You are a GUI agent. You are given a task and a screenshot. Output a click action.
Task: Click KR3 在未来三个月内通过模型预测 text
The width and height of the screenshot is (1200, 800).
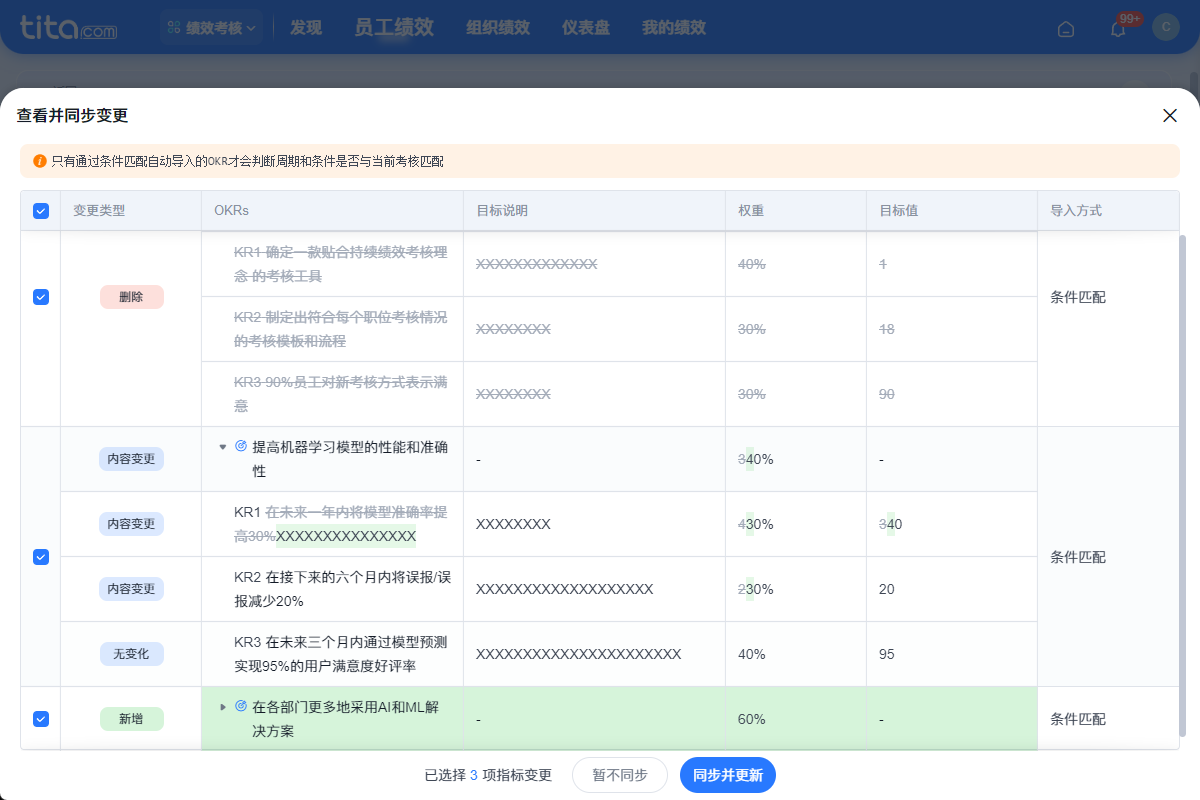click(340, 654)
